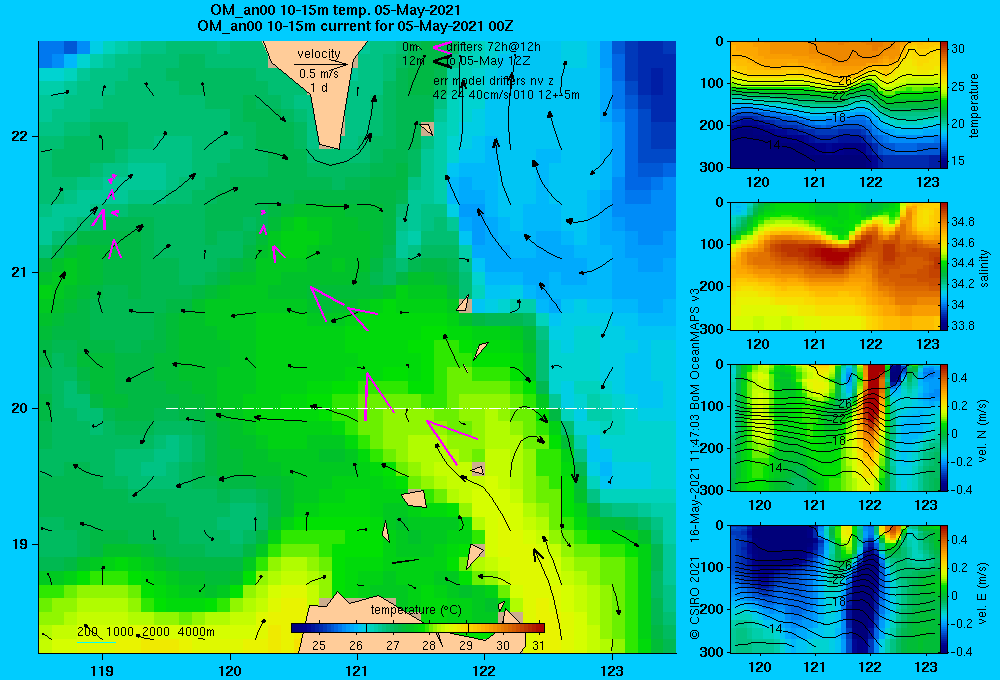Screen dimensions: 1000x680
Task: Click the pink 0m drifter symbol in the legend
Action: click(x=441, y=47)
